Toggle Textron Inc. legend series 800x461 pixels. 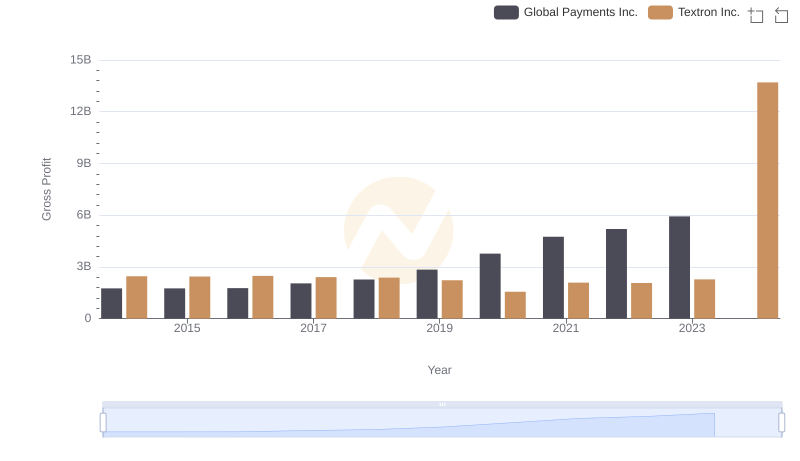693,12
